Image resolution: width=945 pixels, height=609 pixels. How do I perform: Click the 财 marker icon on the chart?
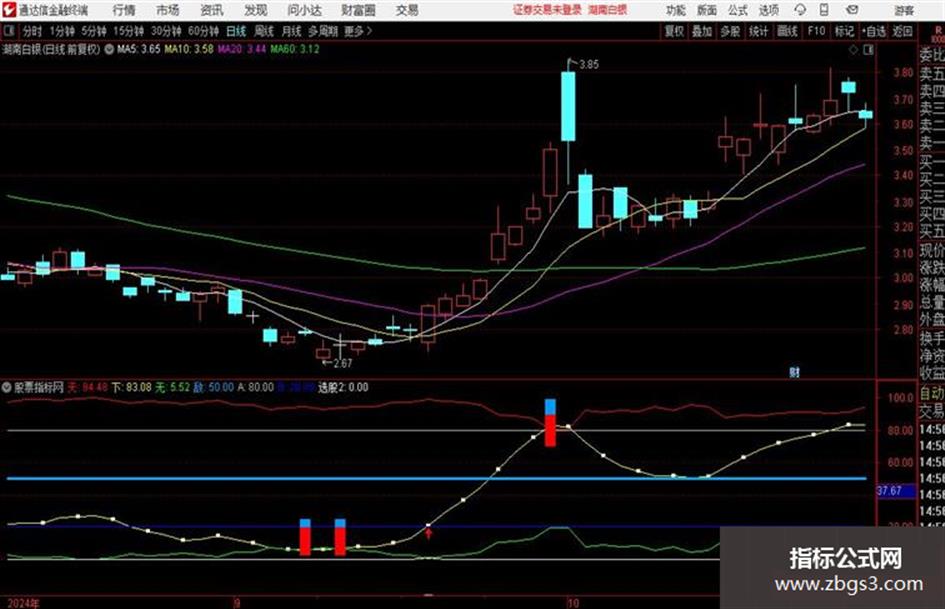[794, 372]
